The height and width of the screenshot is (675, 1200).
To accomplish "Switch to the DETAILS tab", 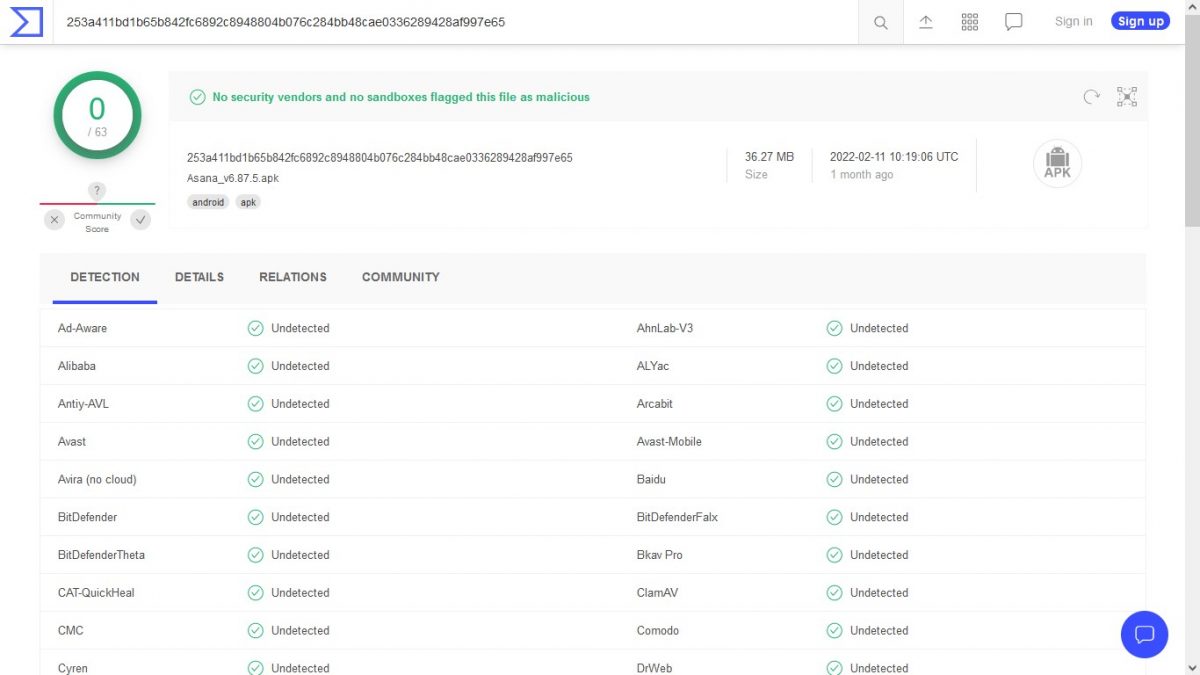I will pos(199,277).
